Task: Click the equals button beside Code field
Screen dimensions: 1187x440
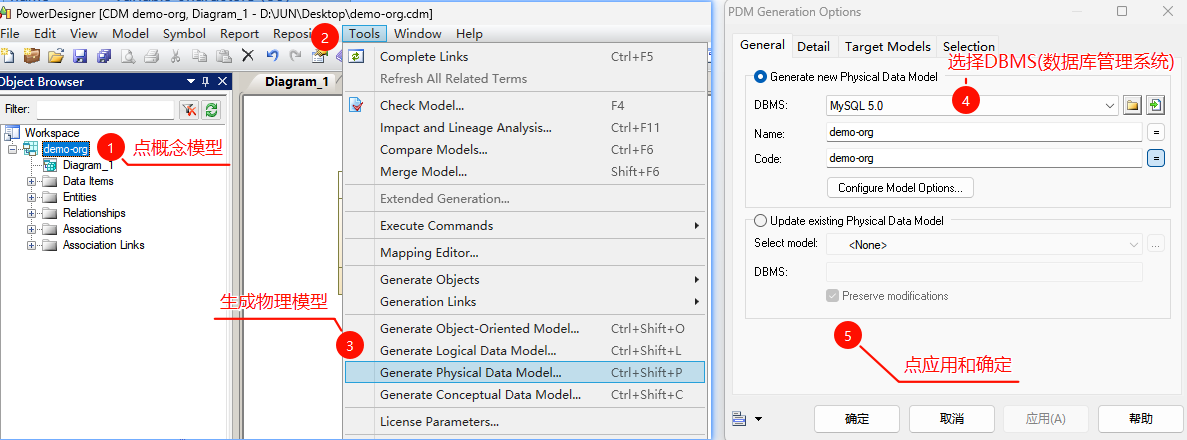Action: [1156, 158]
